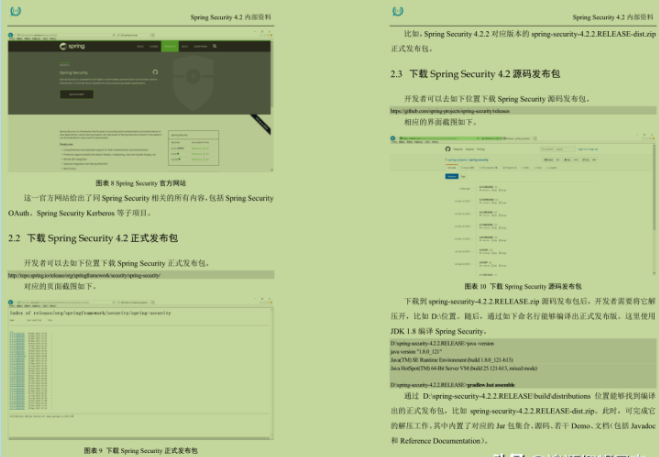Click caption 图表 9 下载 Spring Security 正式发布包
Viewport: 659px width, 457px height.
point(141,450)
